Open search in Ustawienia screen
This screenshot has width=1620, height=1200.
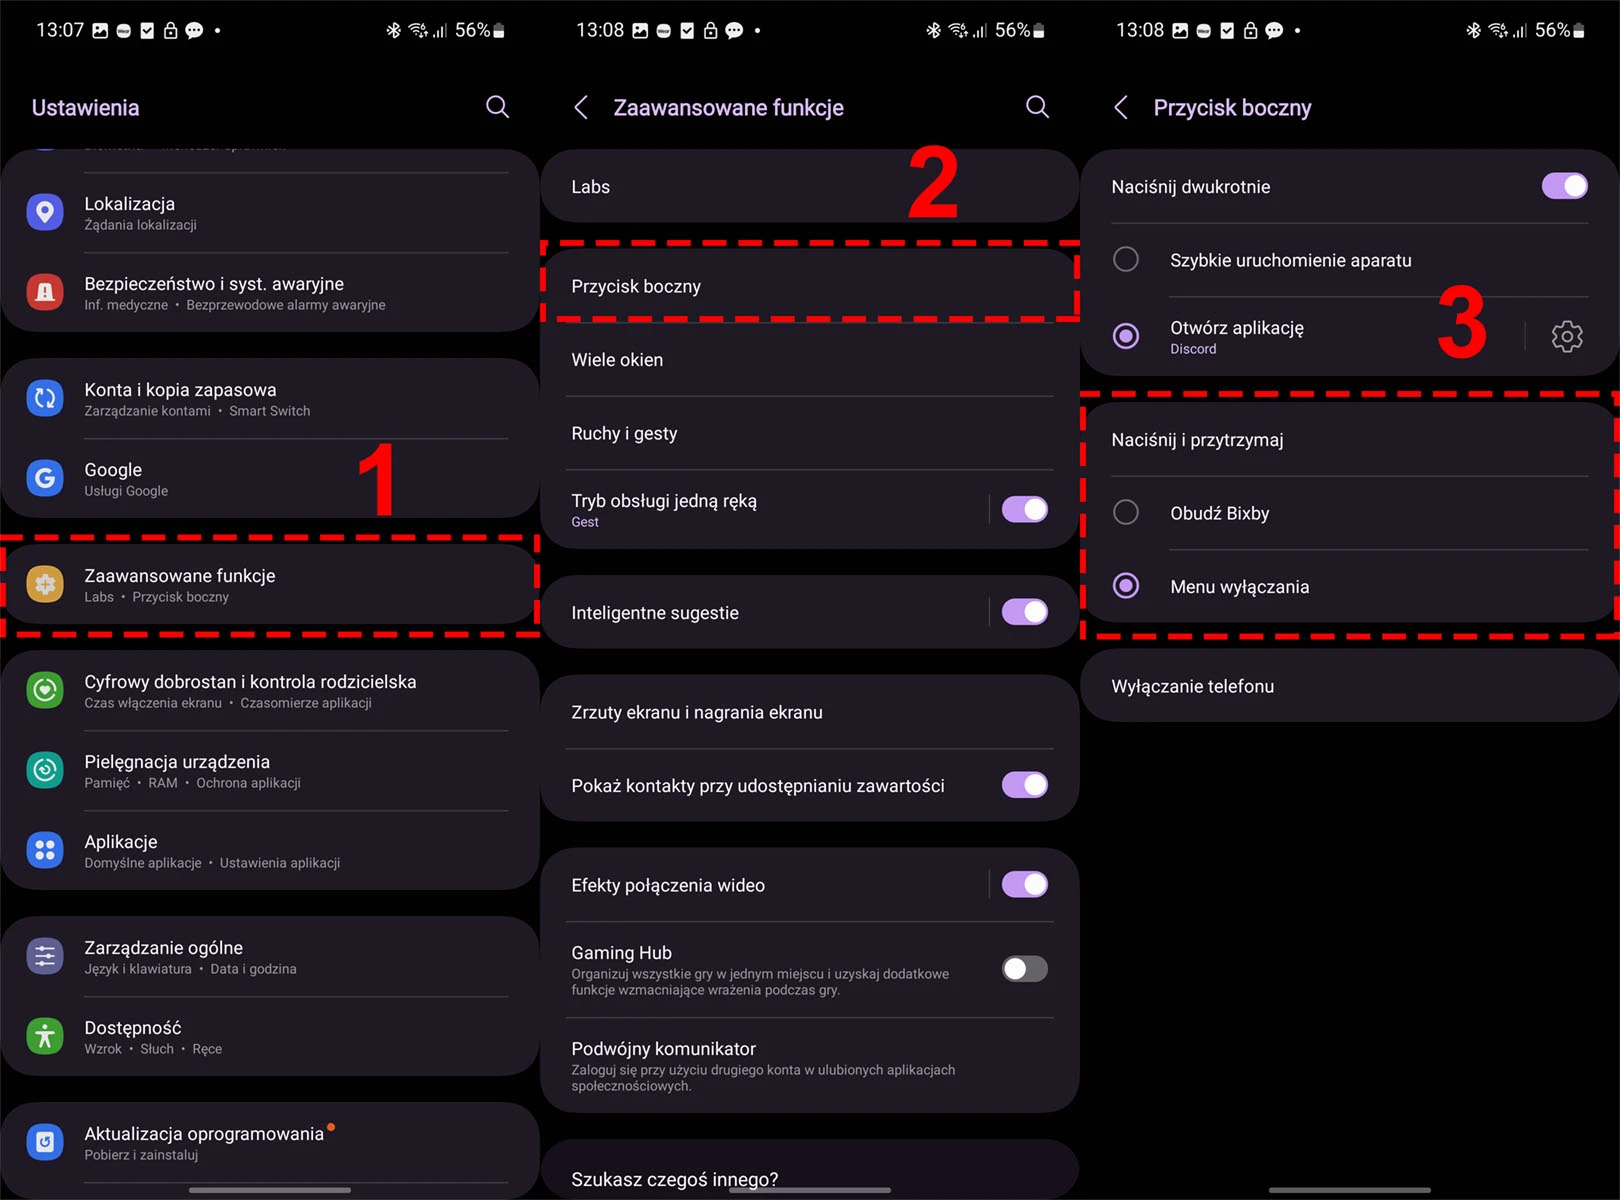[x=497, y=107]
